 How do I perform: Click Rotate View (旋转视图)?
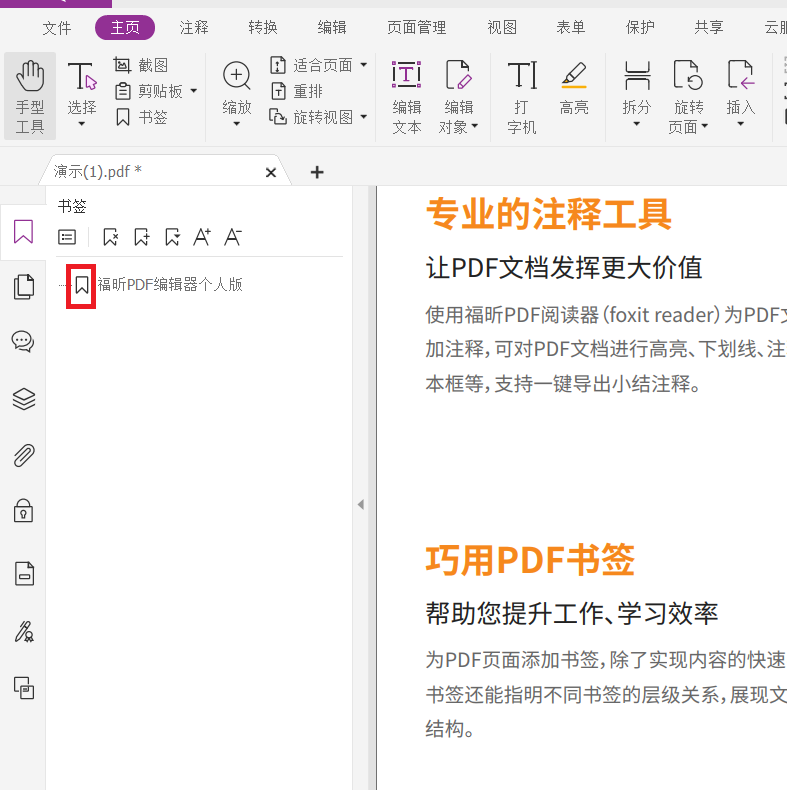tap(311, 117)
